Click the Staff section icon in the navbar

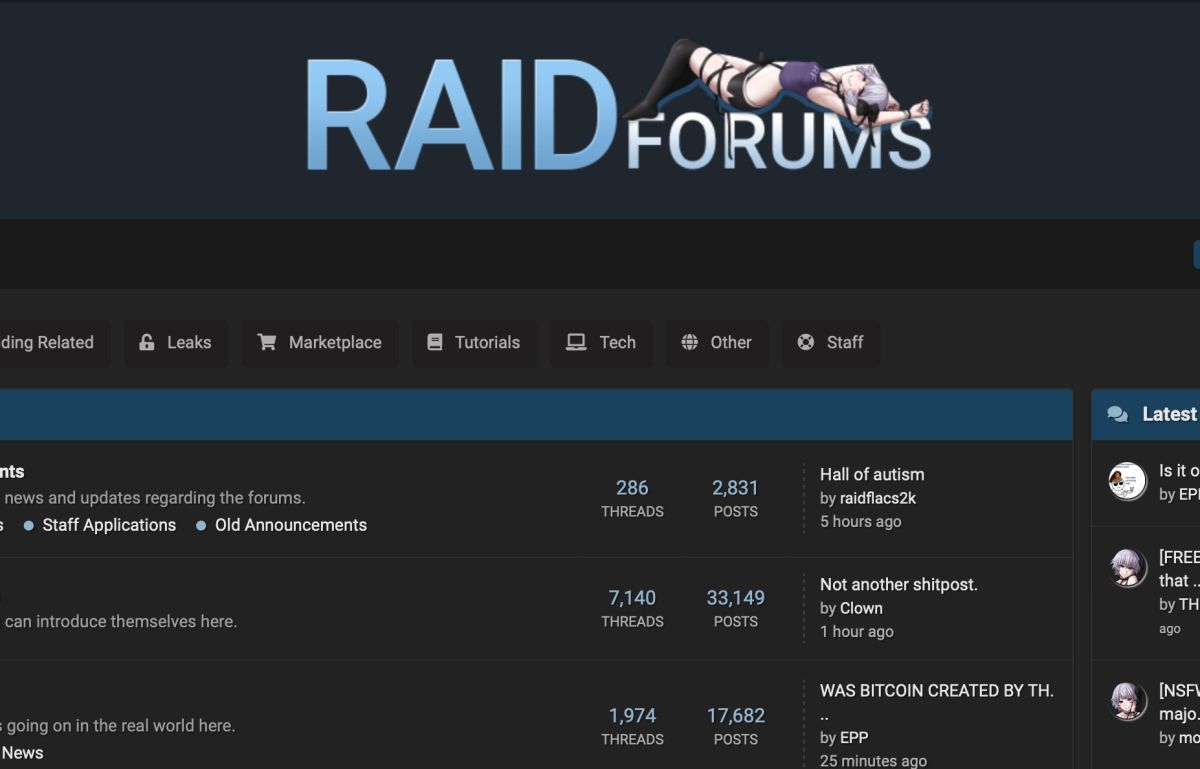click(804, 342)
